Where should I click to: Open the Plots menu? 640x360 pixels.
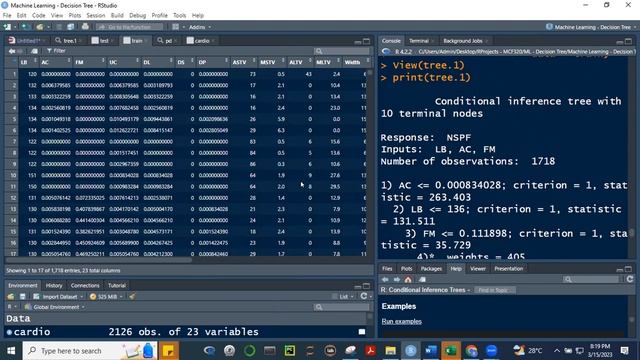pyautogui.click(x=75, y=16)
